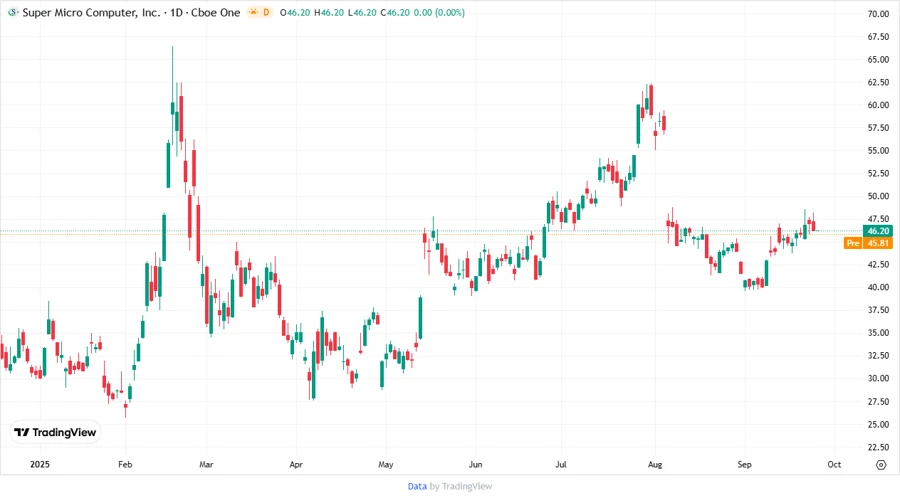900x498 pixels.
Task: Click the C46.20 close value
Action: click(x=395, y=13)
